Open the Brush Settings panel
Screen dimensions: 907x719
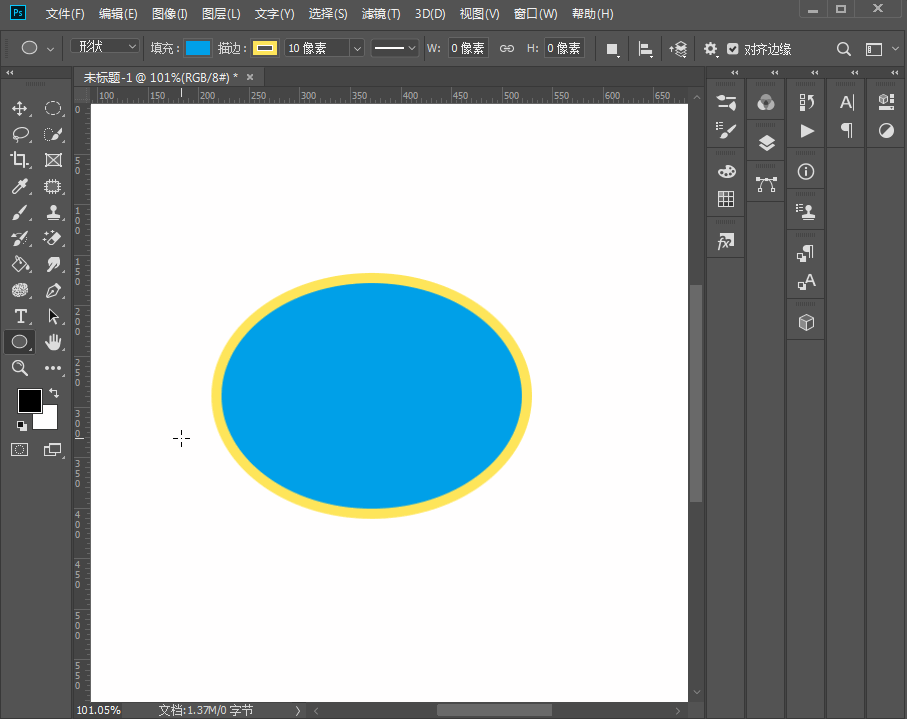click(x=726, y=131)
